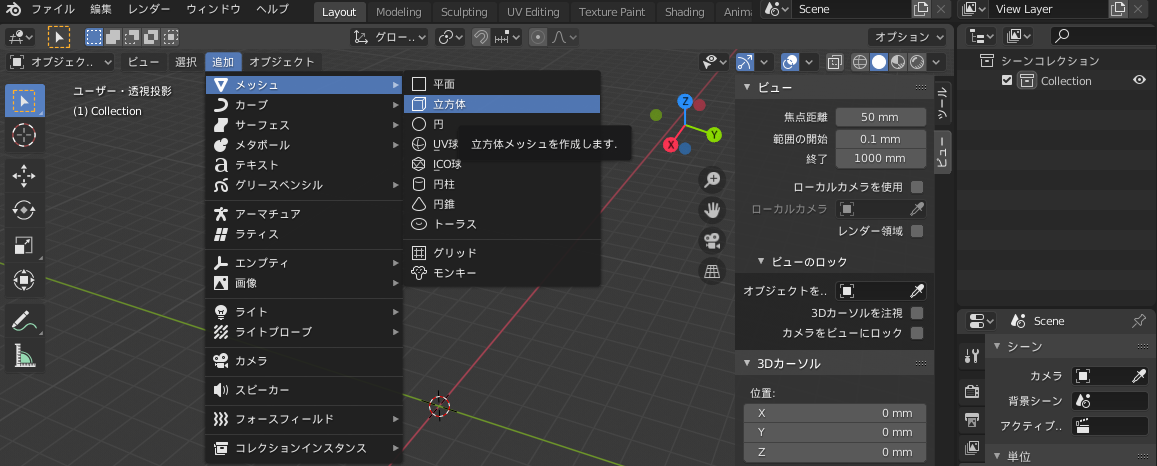Open グロー.. transform orientation dropdown
The image size is (1157, 466).
coord(389,37)
